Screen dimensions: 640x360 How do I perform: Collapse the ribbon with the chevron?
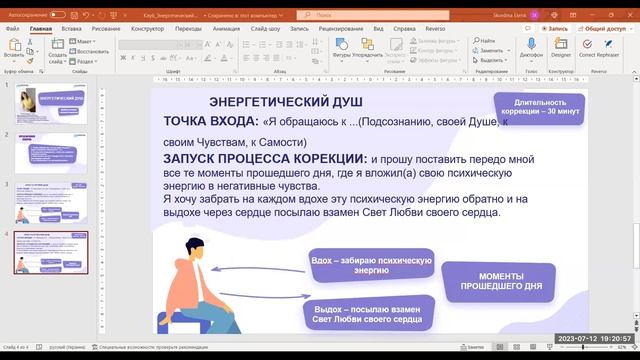click(634, 71)
